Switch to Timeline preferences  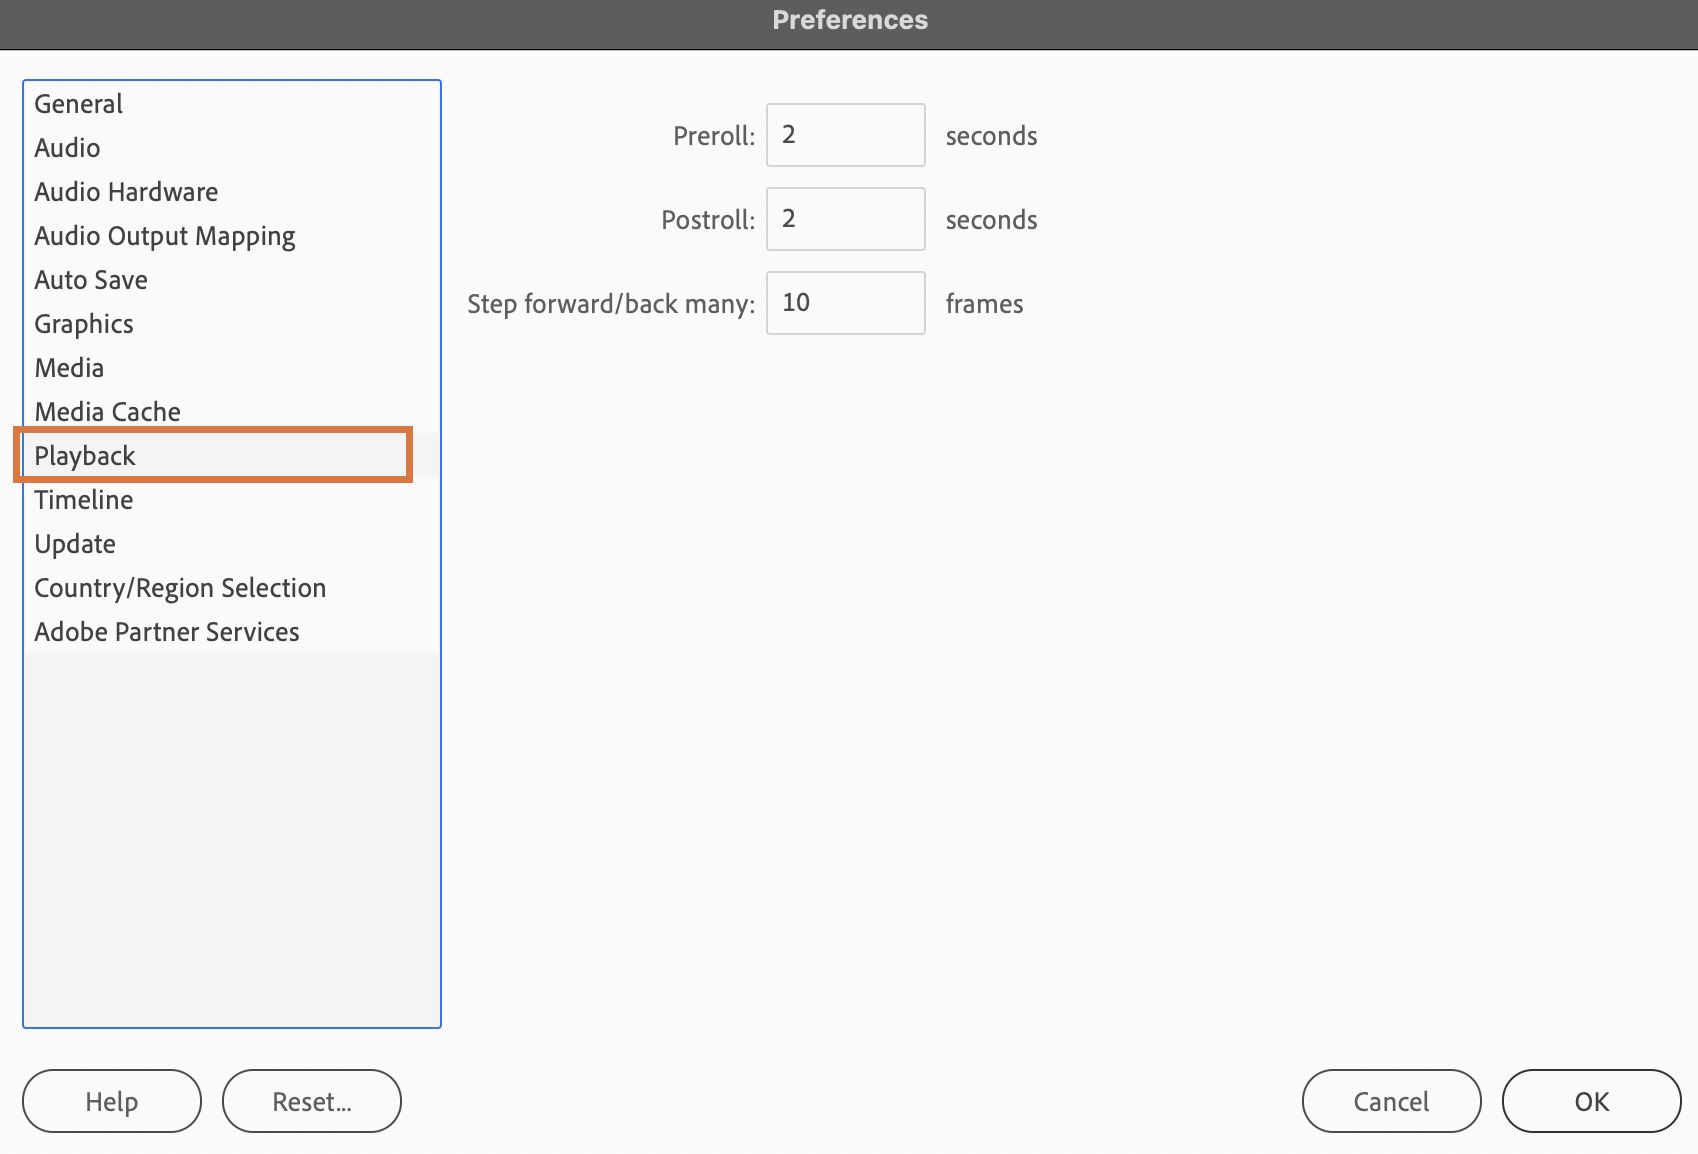[84, 500]
